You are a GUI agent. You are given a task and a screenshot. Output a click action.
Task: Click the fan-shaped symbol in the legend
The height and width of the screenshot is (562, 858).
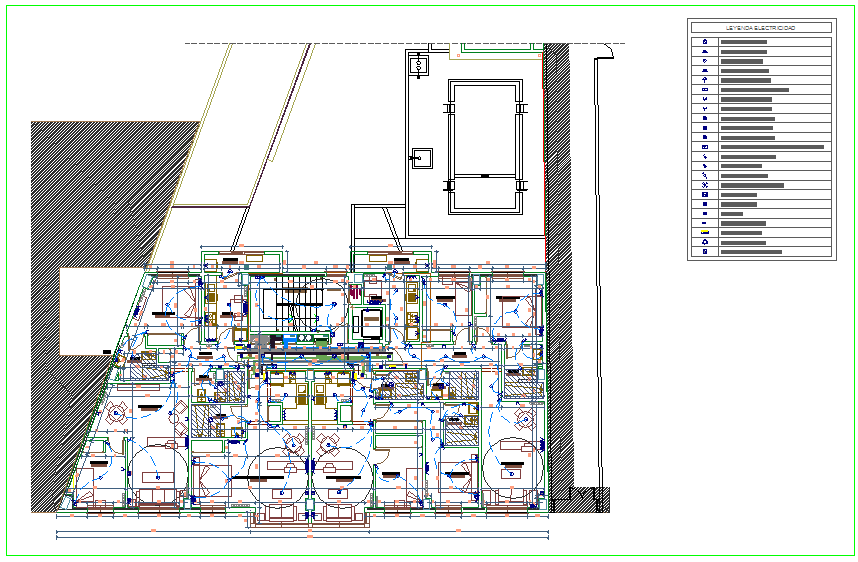click(705, 185)
